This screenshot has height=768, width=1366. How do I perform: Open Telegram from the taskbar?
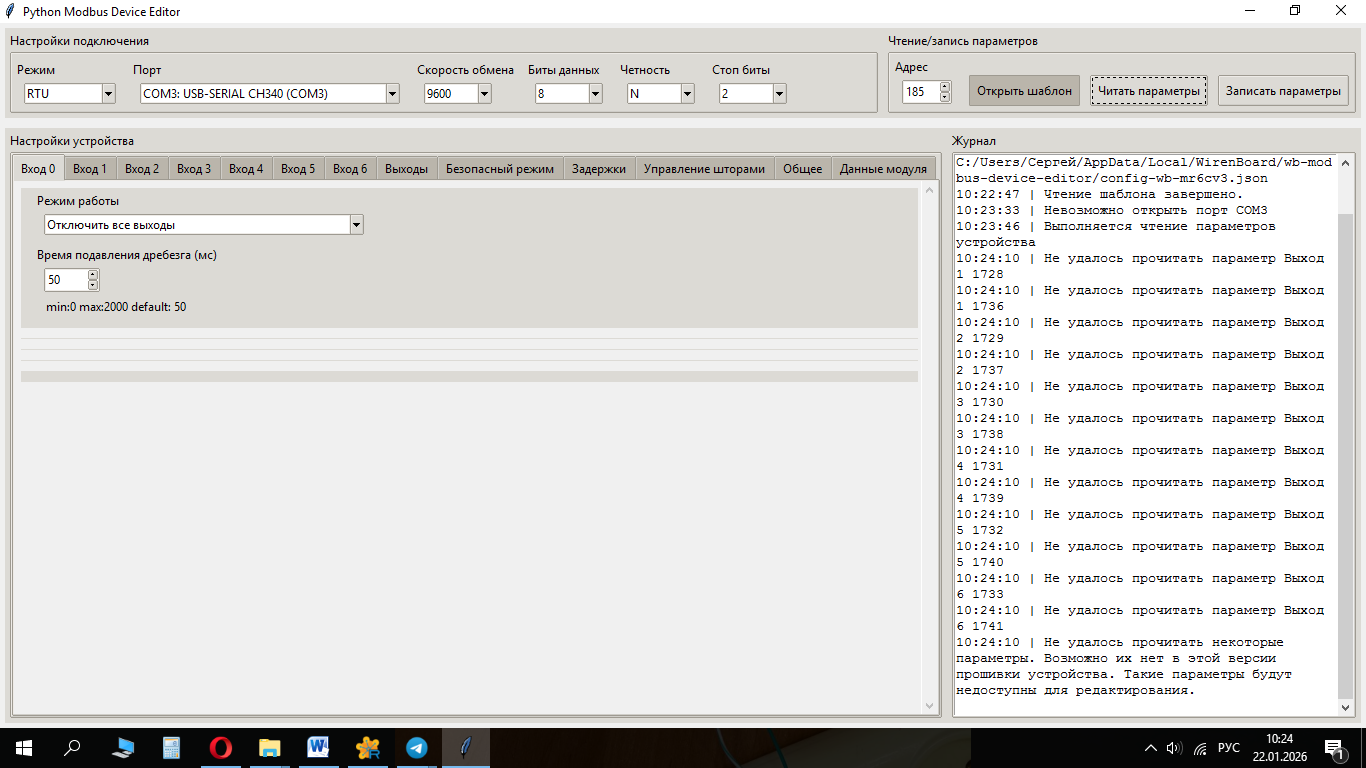coord(416,748)
